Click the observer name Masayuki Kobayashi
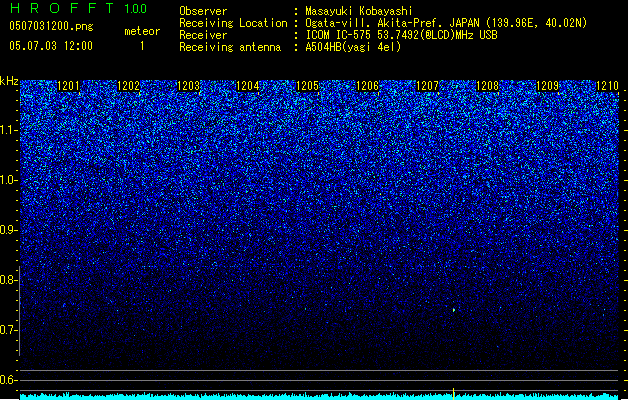The width and height of the screenshot is (629, 400). (359, 11)
